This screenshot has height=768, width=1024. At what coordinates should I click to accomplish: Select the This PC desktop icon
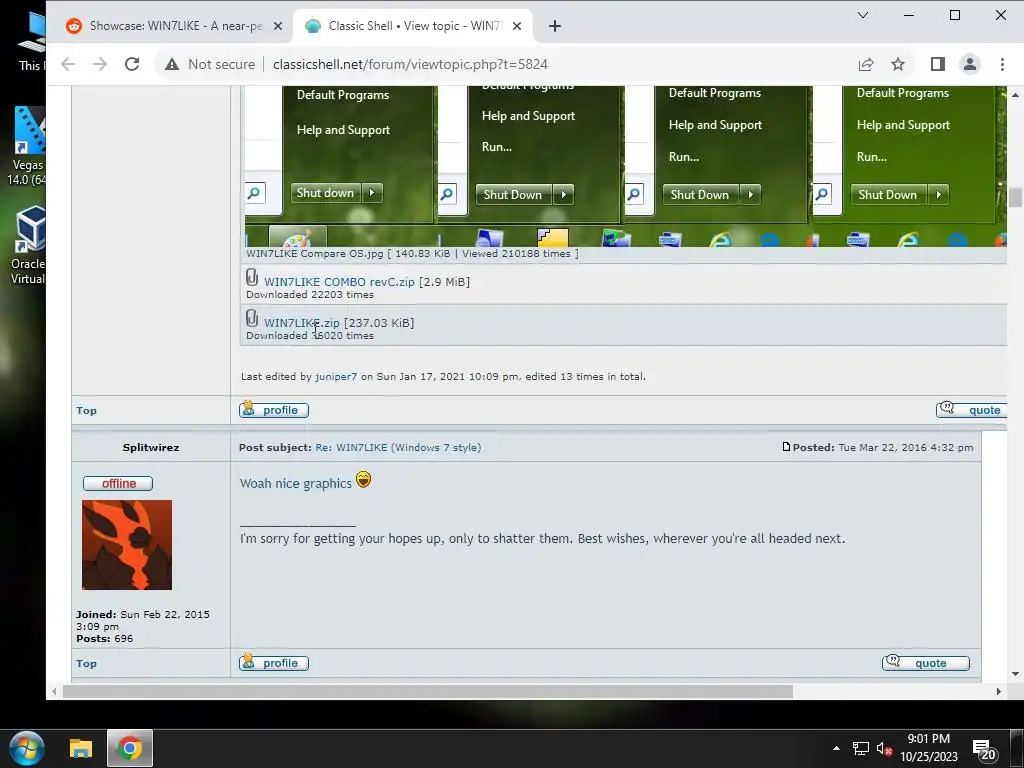(30, 42)
